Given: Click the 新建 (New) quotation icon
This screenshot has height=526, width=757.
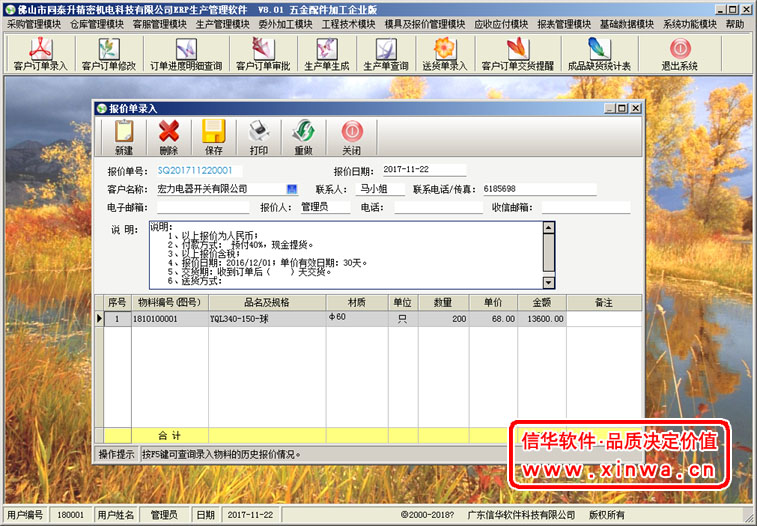Looking at the screenshot, I should point(123,136).
